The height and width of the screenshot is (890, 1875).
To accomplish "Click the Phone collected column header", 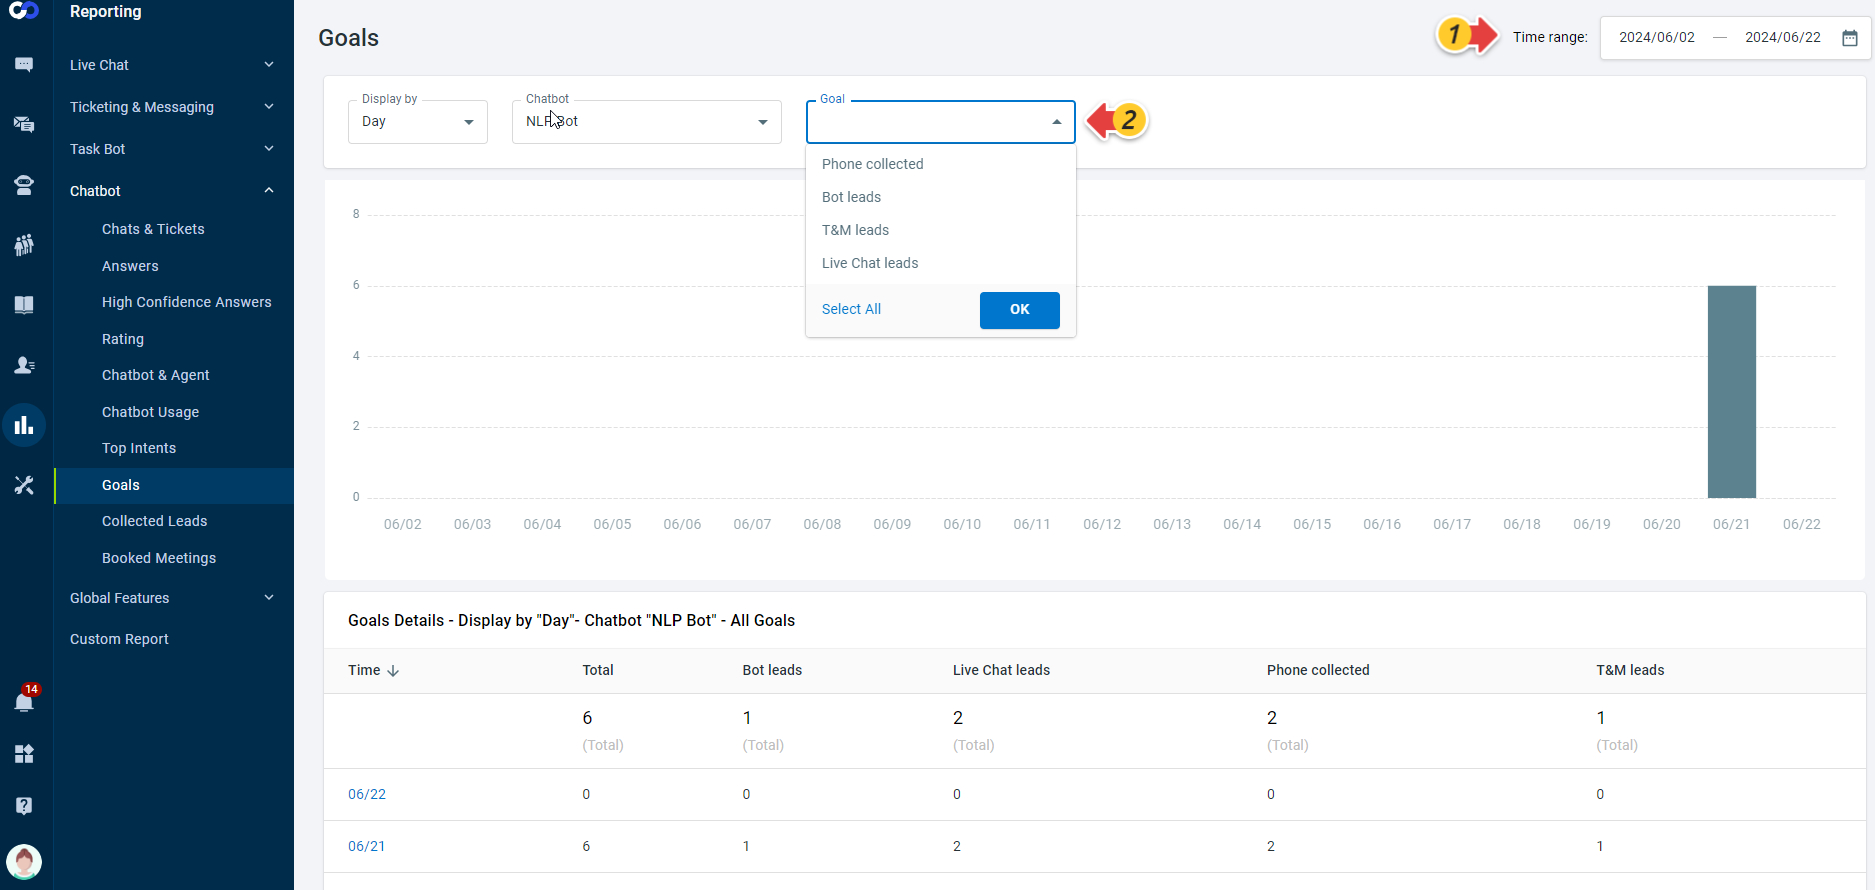I will point(1318,670).
